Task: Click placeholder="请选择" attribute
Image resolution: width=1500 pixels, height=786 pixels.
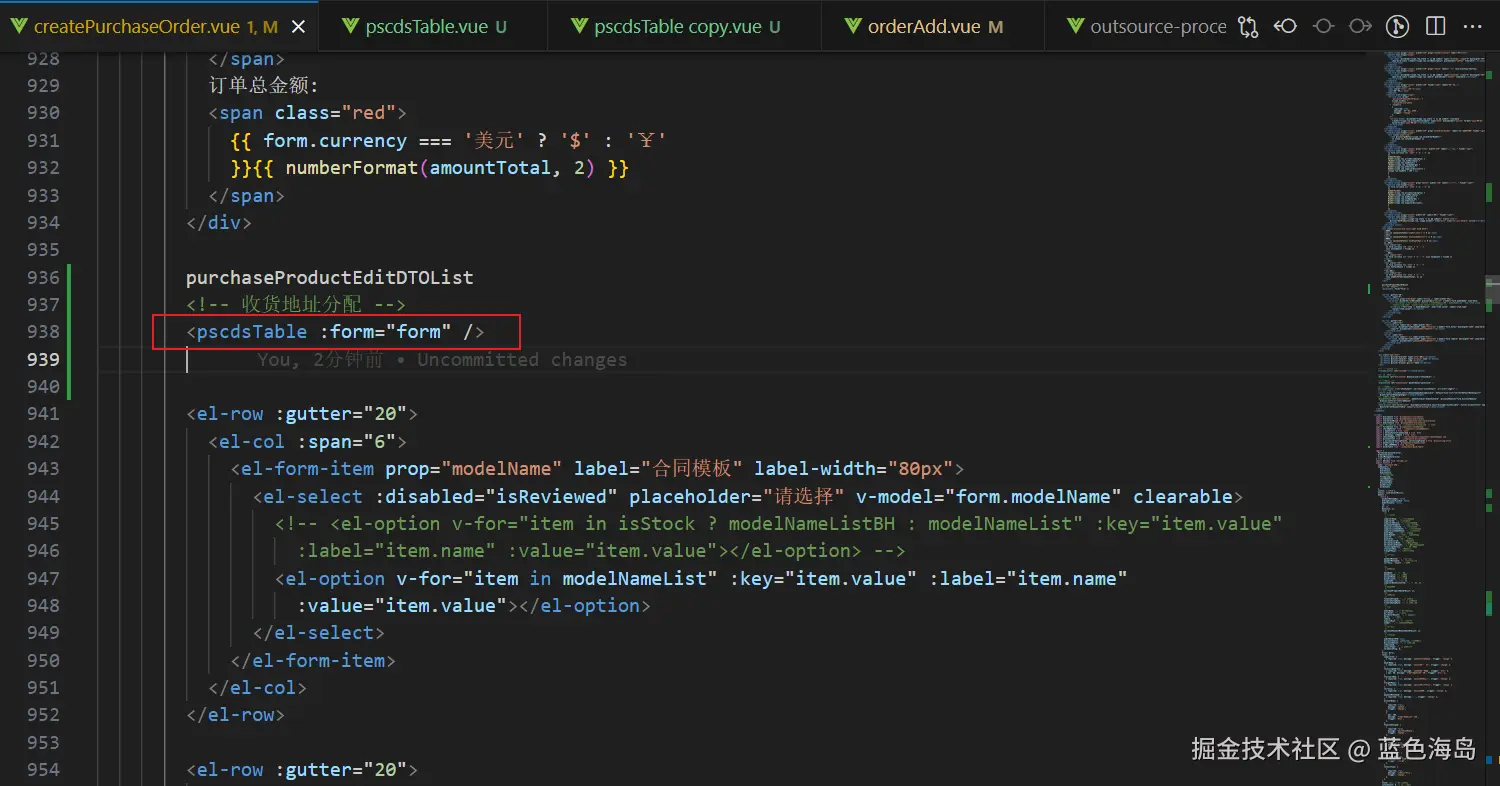Action: tap(737, 496)
